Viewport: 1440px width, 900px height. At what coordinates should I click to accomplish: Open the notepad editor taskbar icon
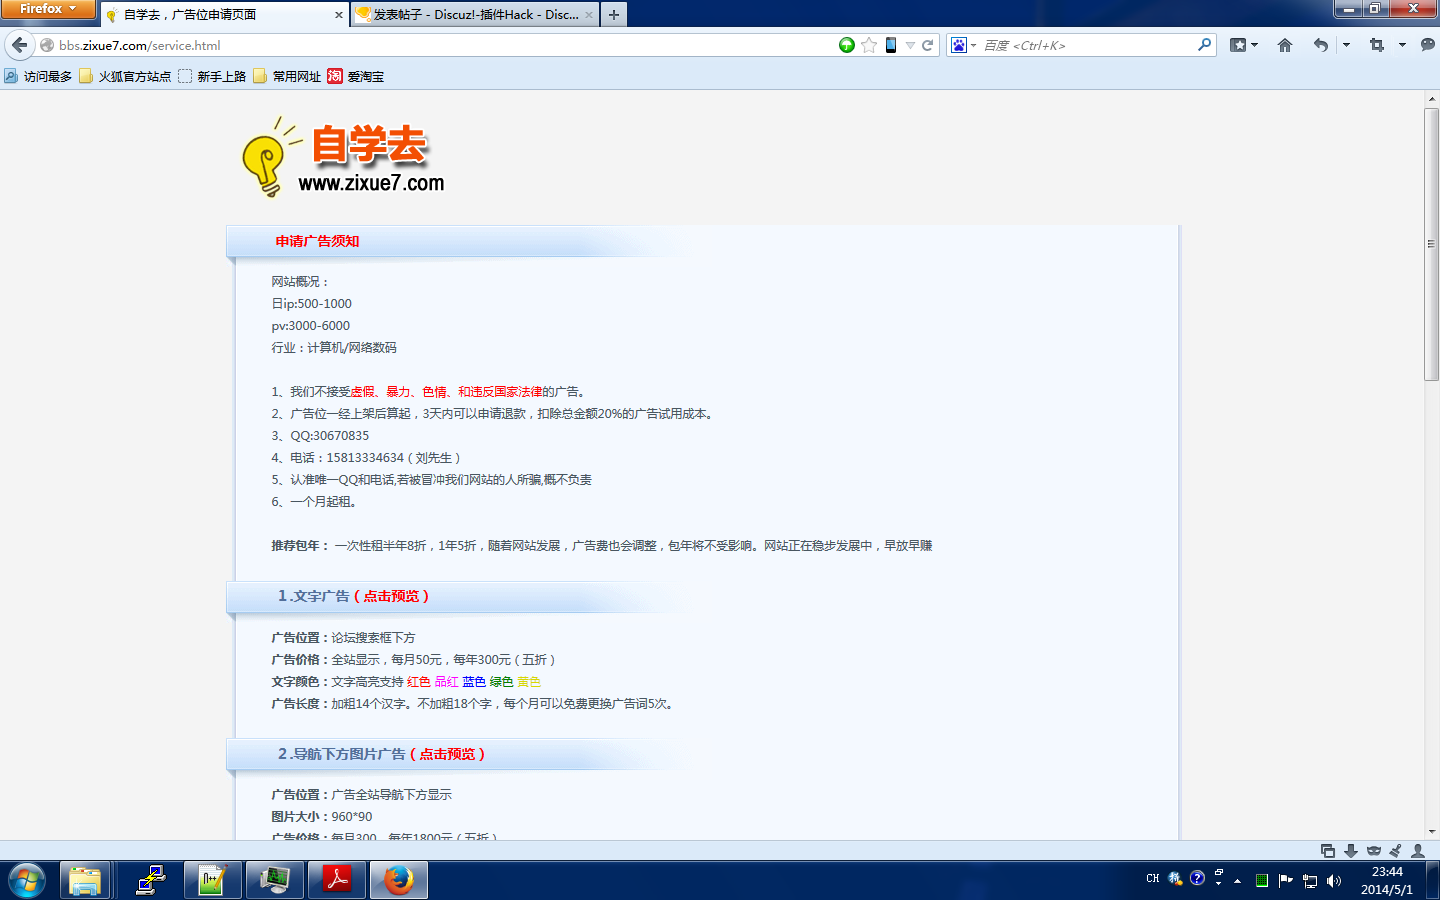pos(212,881)
